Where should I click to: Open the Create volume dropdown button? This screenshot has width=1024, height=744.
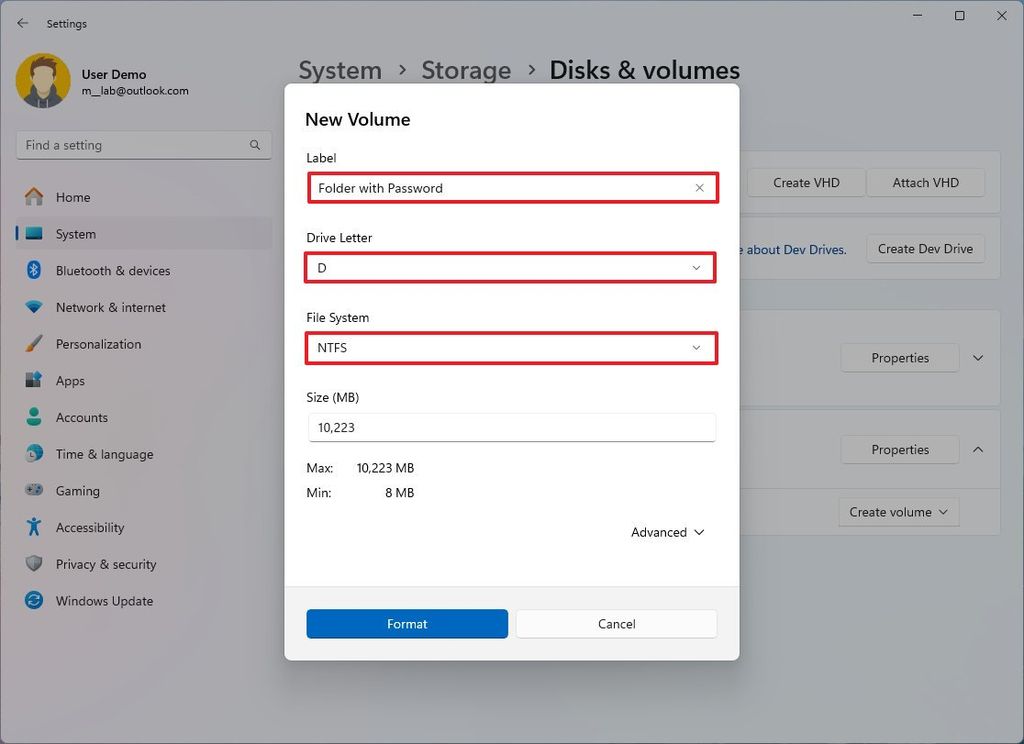(x=898, y=511)
